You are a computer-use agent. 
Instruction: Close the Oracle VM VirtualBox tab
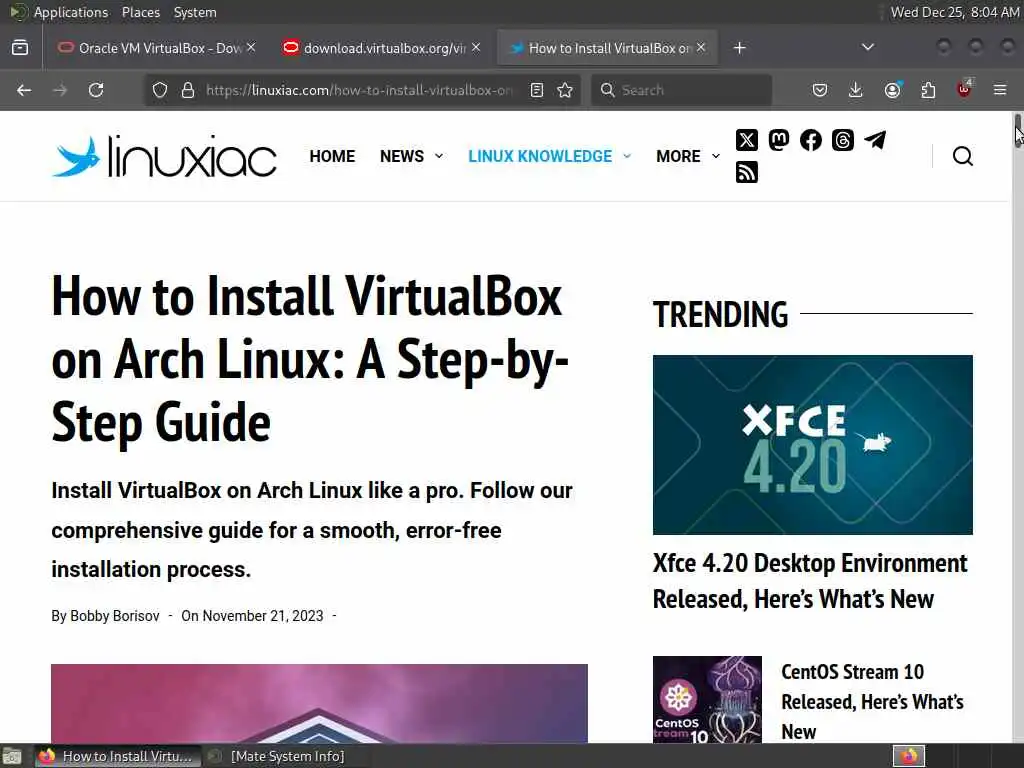tap(251, 47)
